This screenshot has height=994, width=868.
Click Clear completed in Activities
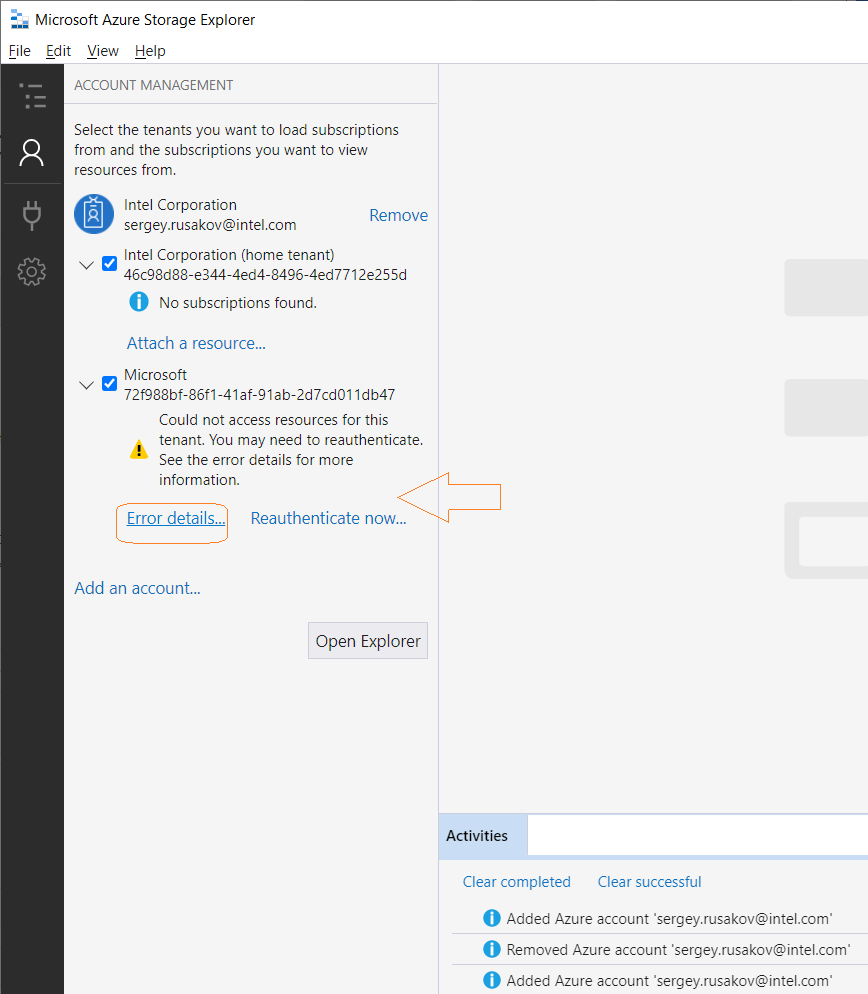click(517, 882)
